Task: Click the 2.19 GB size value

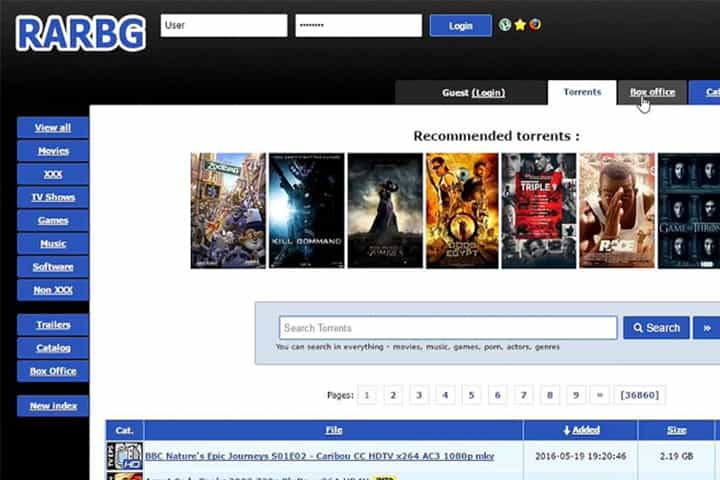Action: (676, 456)
